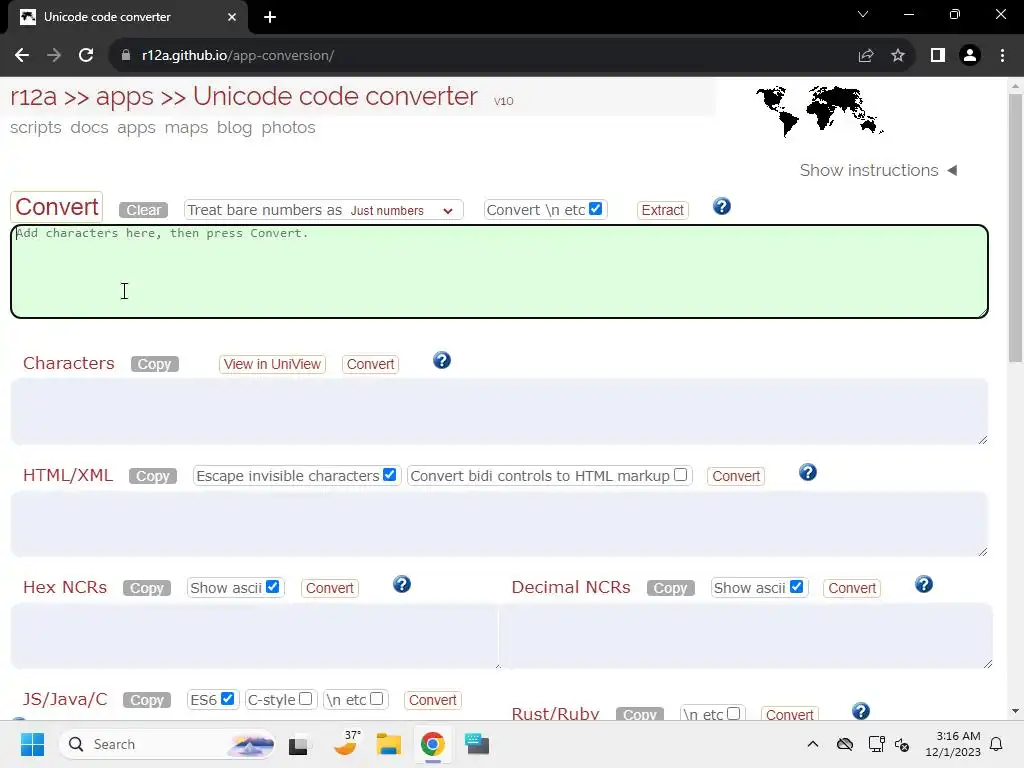Share this page icon in address bar
This screenshot has width=1024, height=768.
(866, 56)
